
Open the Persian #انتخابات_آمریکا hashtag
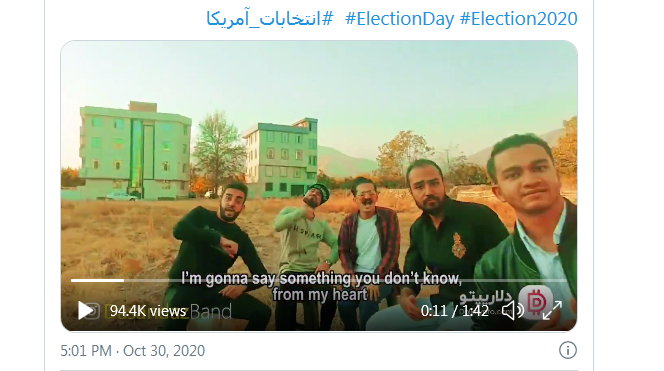click(270, 19)
